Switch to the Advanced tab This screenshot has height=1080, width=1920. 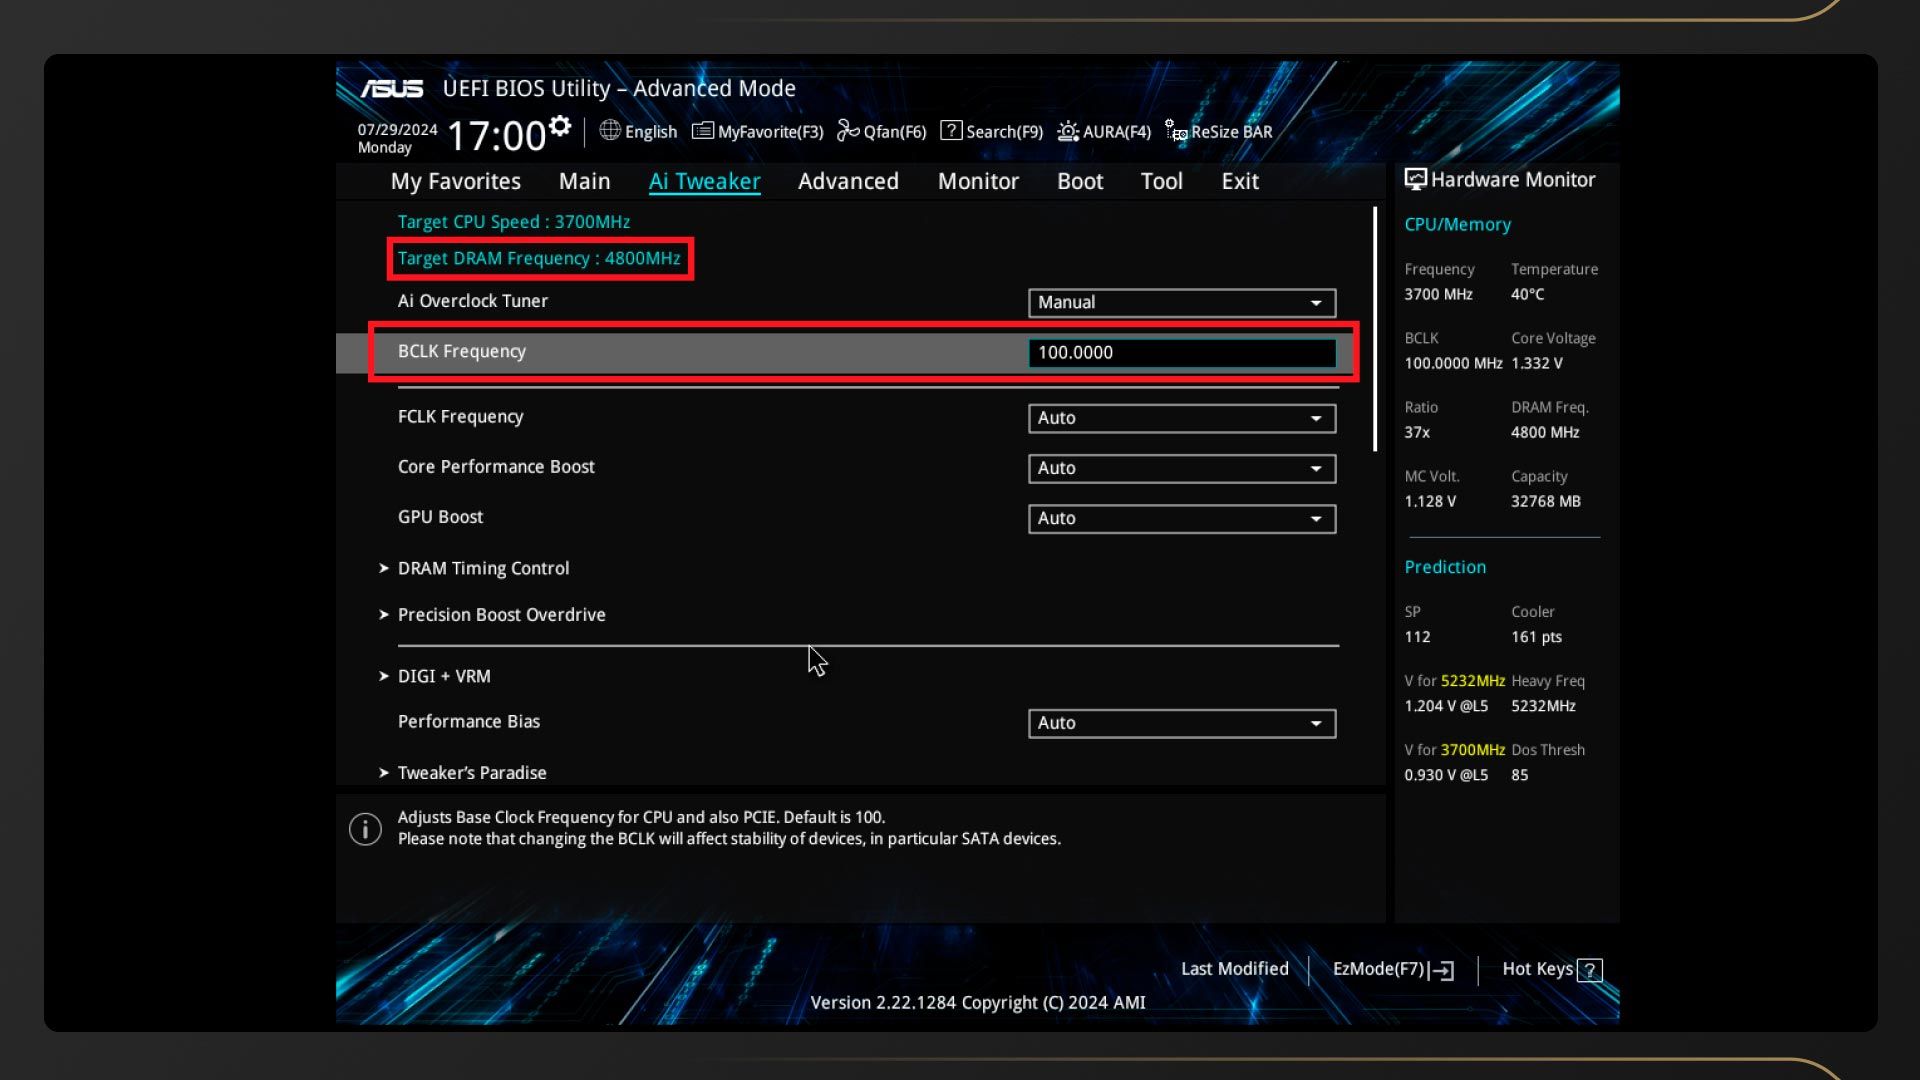click(x=848, y=181)
